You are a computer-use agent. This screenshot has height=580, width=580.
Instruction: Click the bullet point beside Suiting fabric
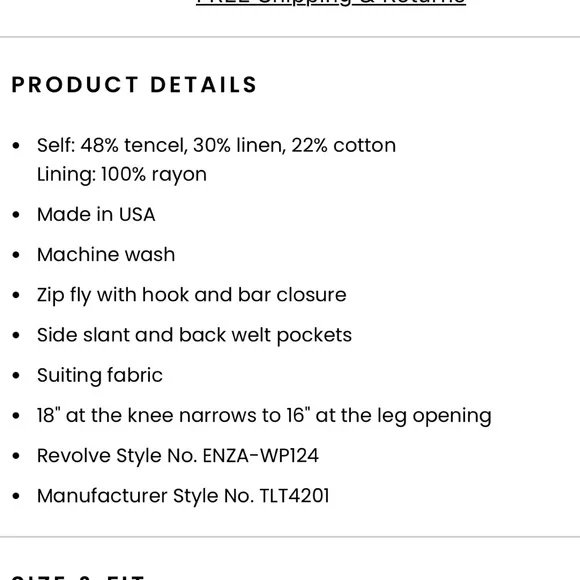coord(16,375)
